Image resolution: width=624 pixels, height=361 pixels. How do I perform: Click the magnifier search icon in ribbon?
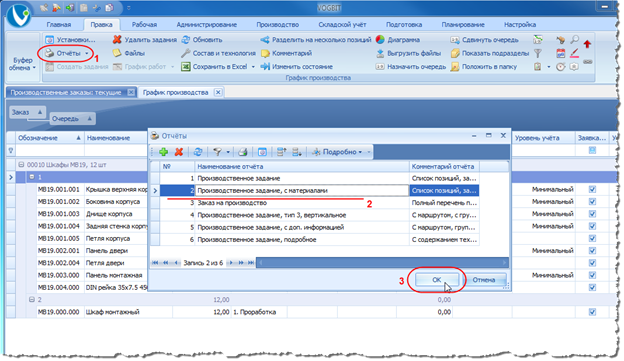pos(574,39)
